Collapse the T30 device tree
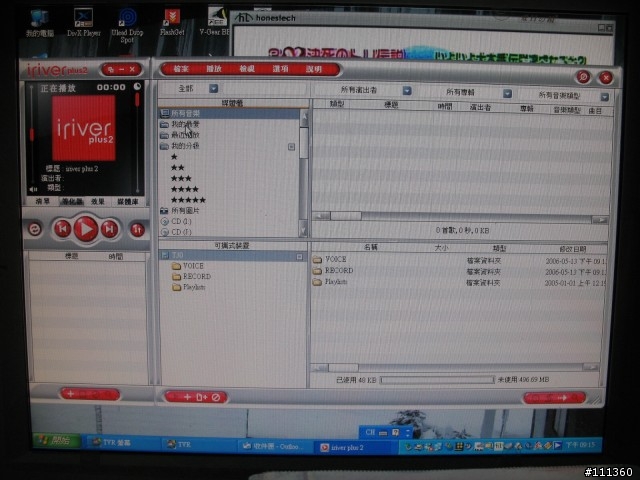The image size is (640, 480). [299, 257]
